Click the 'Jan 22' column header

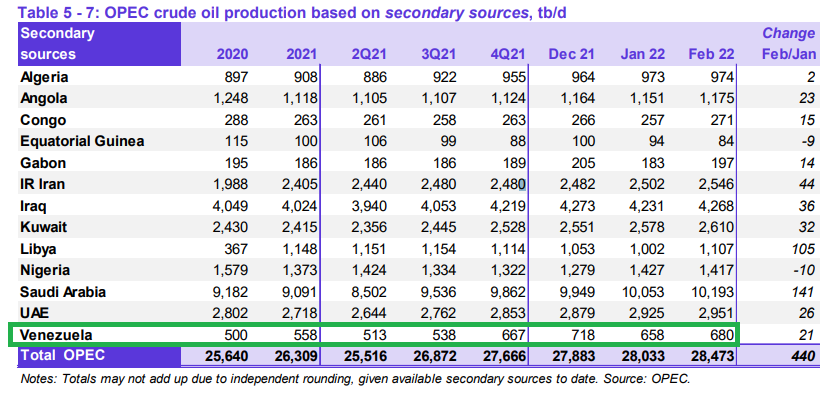pos(642,54)
